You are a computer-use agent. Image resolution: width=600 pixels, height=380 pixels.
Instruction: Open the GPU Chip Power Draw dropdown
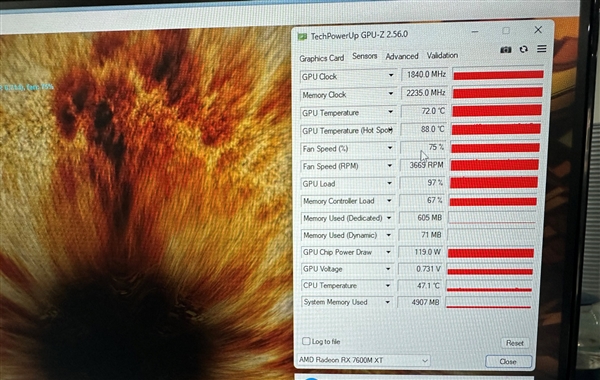pos(388,252)
